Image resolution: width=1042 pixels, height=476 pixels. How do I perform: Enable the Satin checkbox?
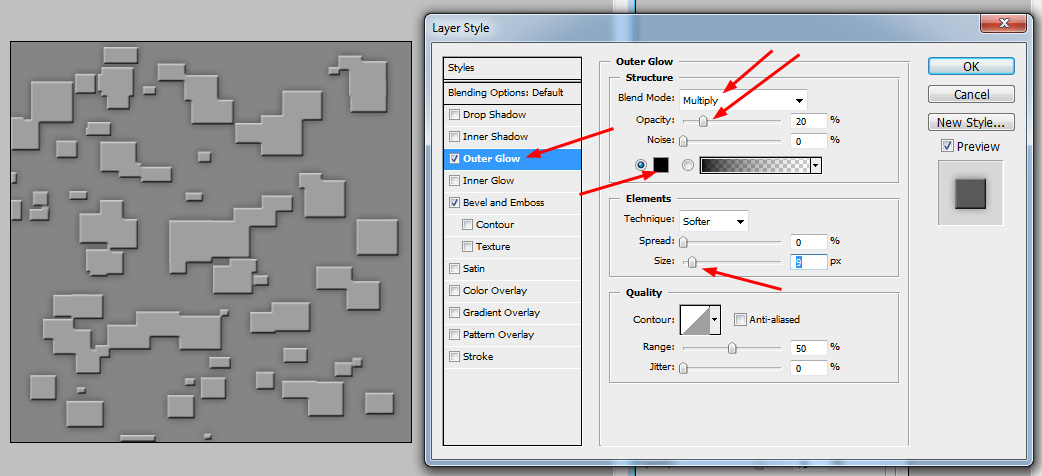[x=455, y=269]
